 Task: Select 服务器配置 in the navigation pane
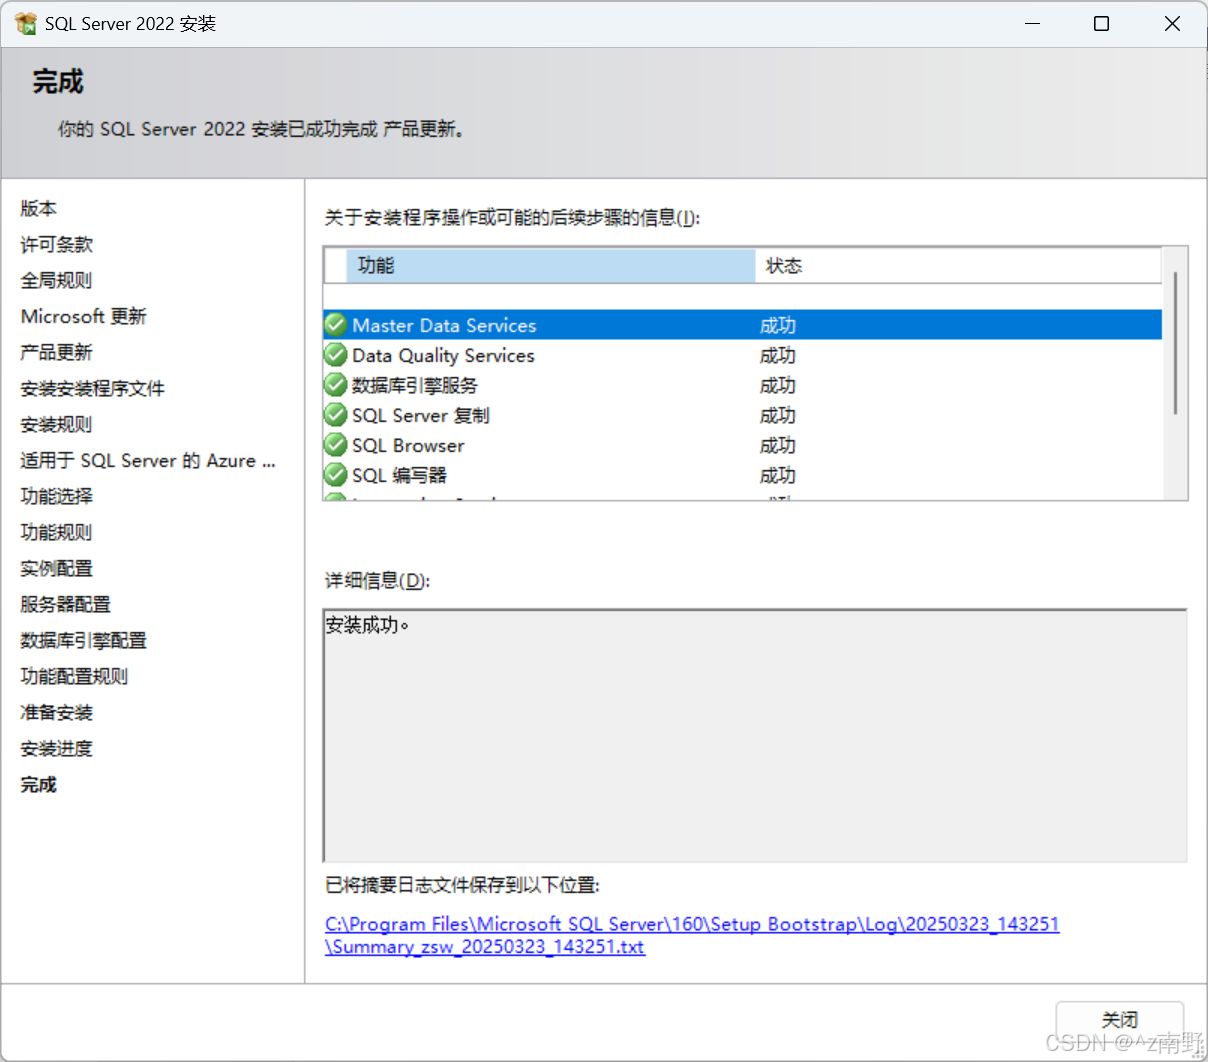pyautogui.click(x=64, y=604)
